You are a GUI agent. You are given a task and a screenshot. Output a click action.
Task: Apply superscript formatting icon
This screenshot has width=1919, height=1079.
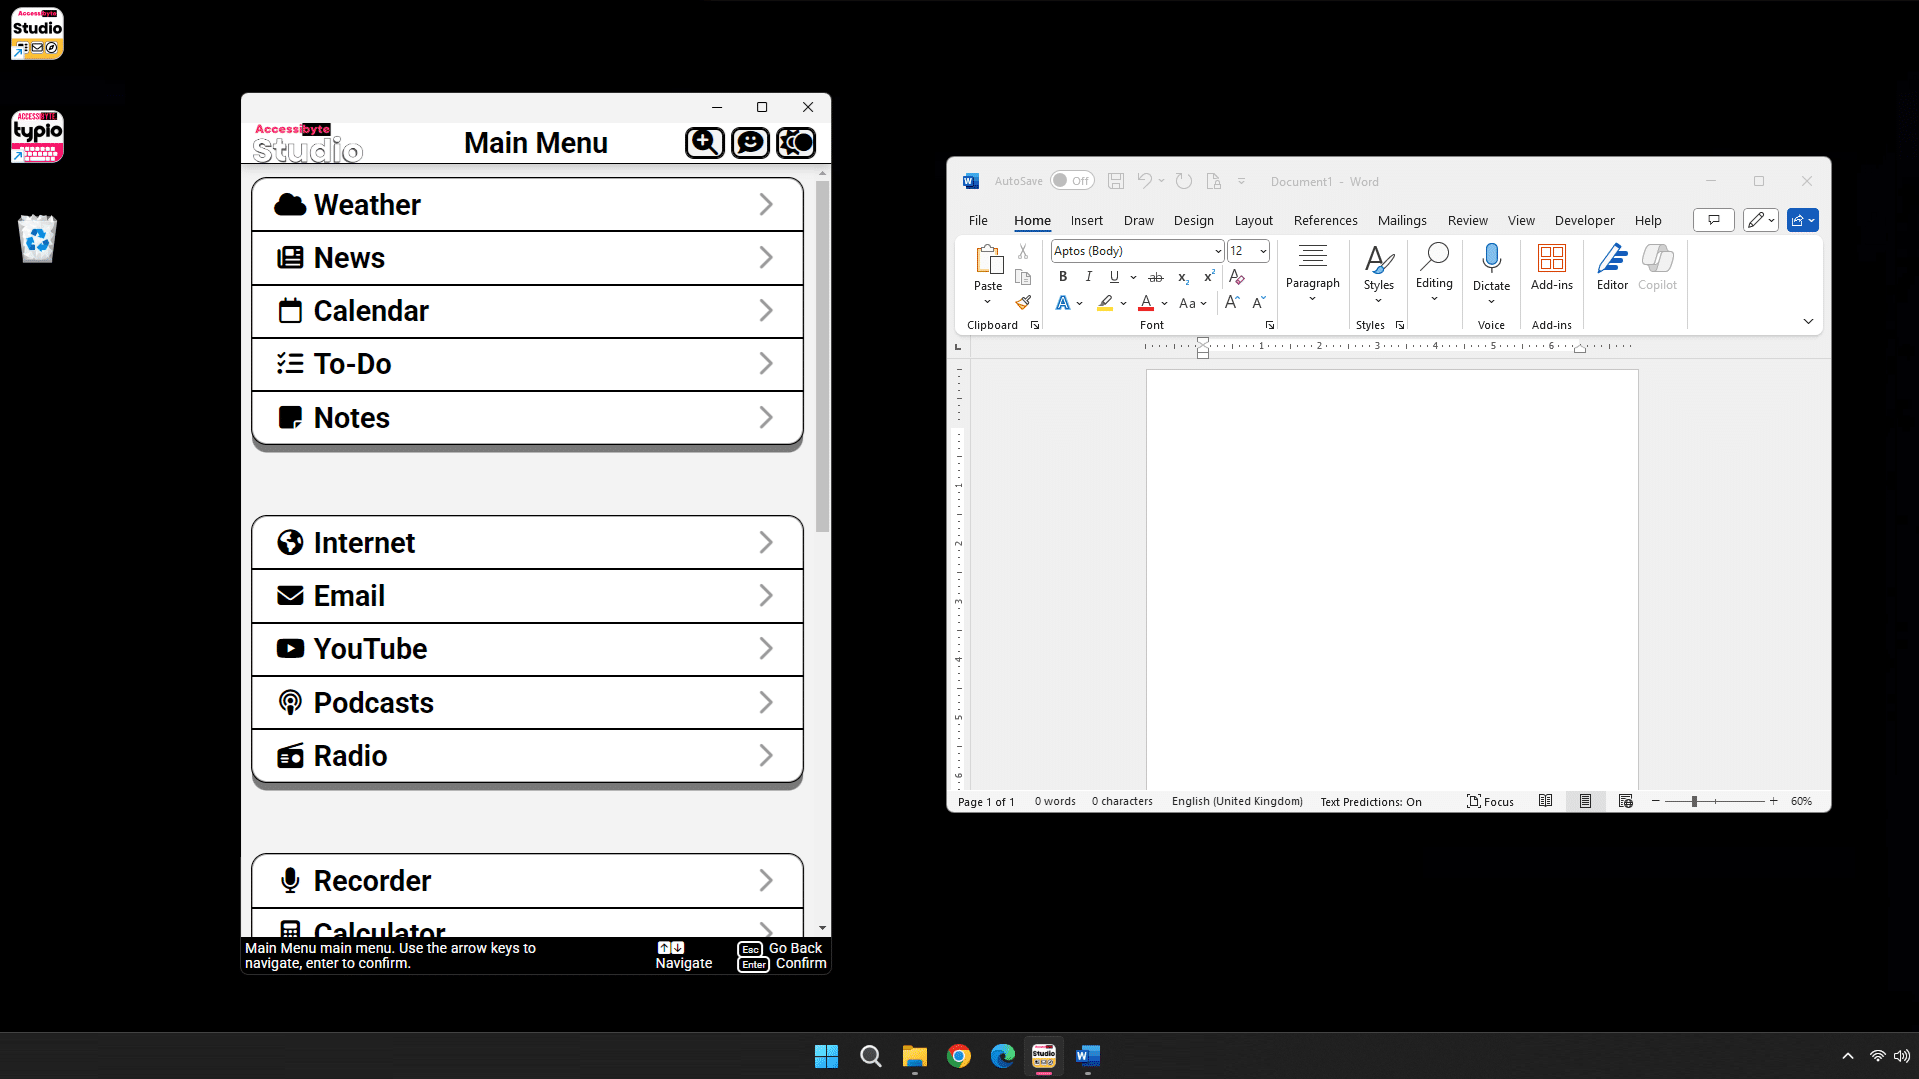coord(1208,277)
